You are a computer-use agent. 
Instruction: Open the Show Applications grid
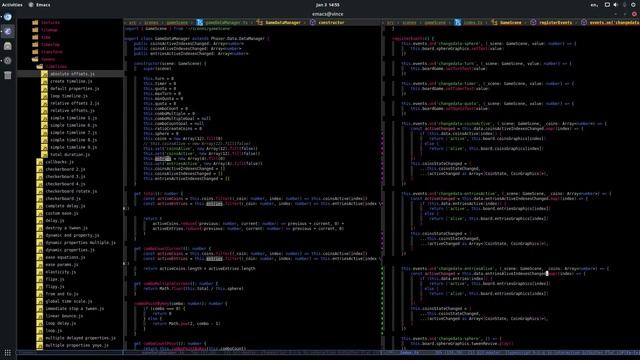tap(8, 353)
